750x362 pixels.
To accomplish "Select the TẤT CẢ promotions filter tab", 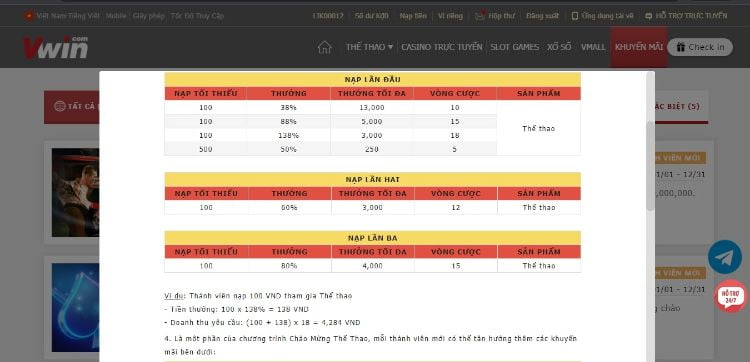I will tap(74, 107).
